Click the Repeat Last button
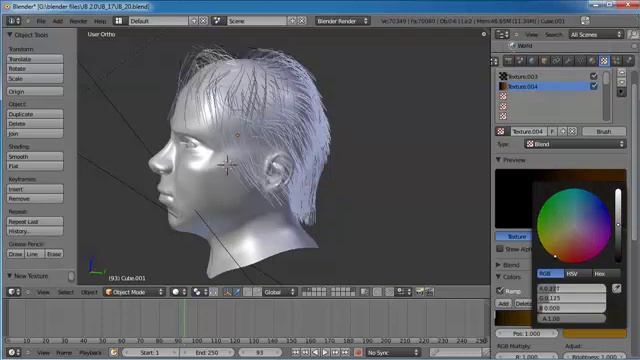This screenshot has height=360, width=640. point(35,221)
